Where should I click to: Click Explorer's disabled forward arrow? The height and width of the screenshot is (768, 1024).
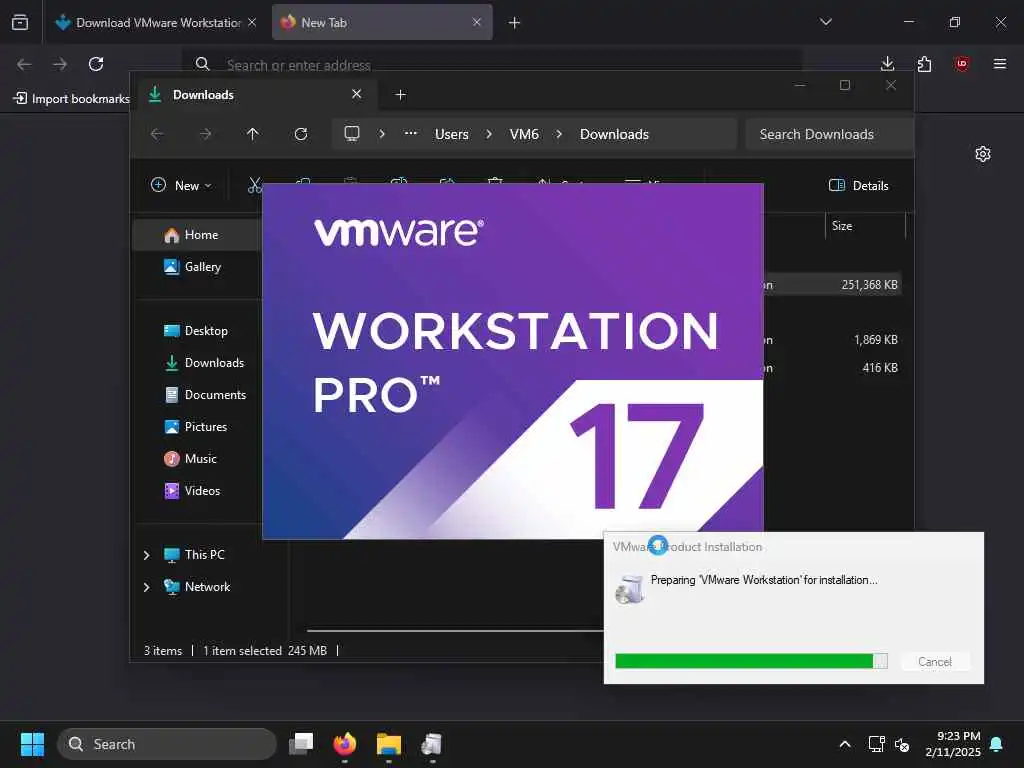coord(205,134)
